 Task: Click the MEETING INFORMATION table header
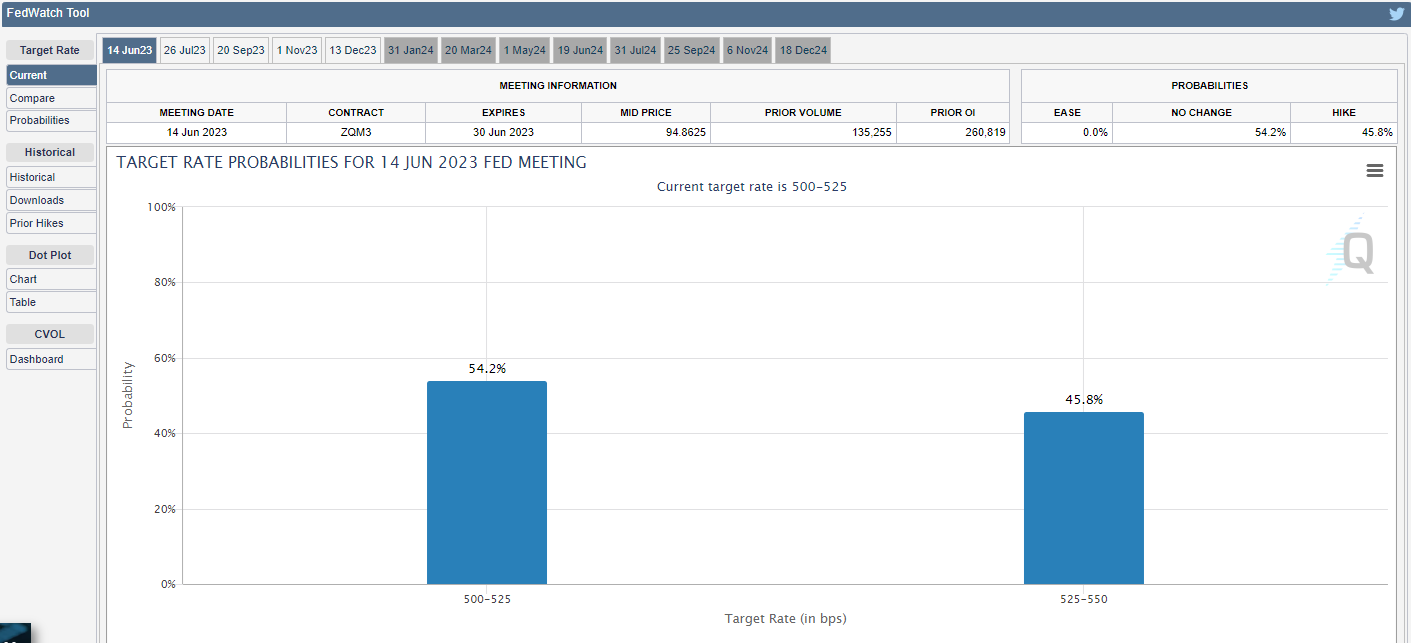[558, 86]
